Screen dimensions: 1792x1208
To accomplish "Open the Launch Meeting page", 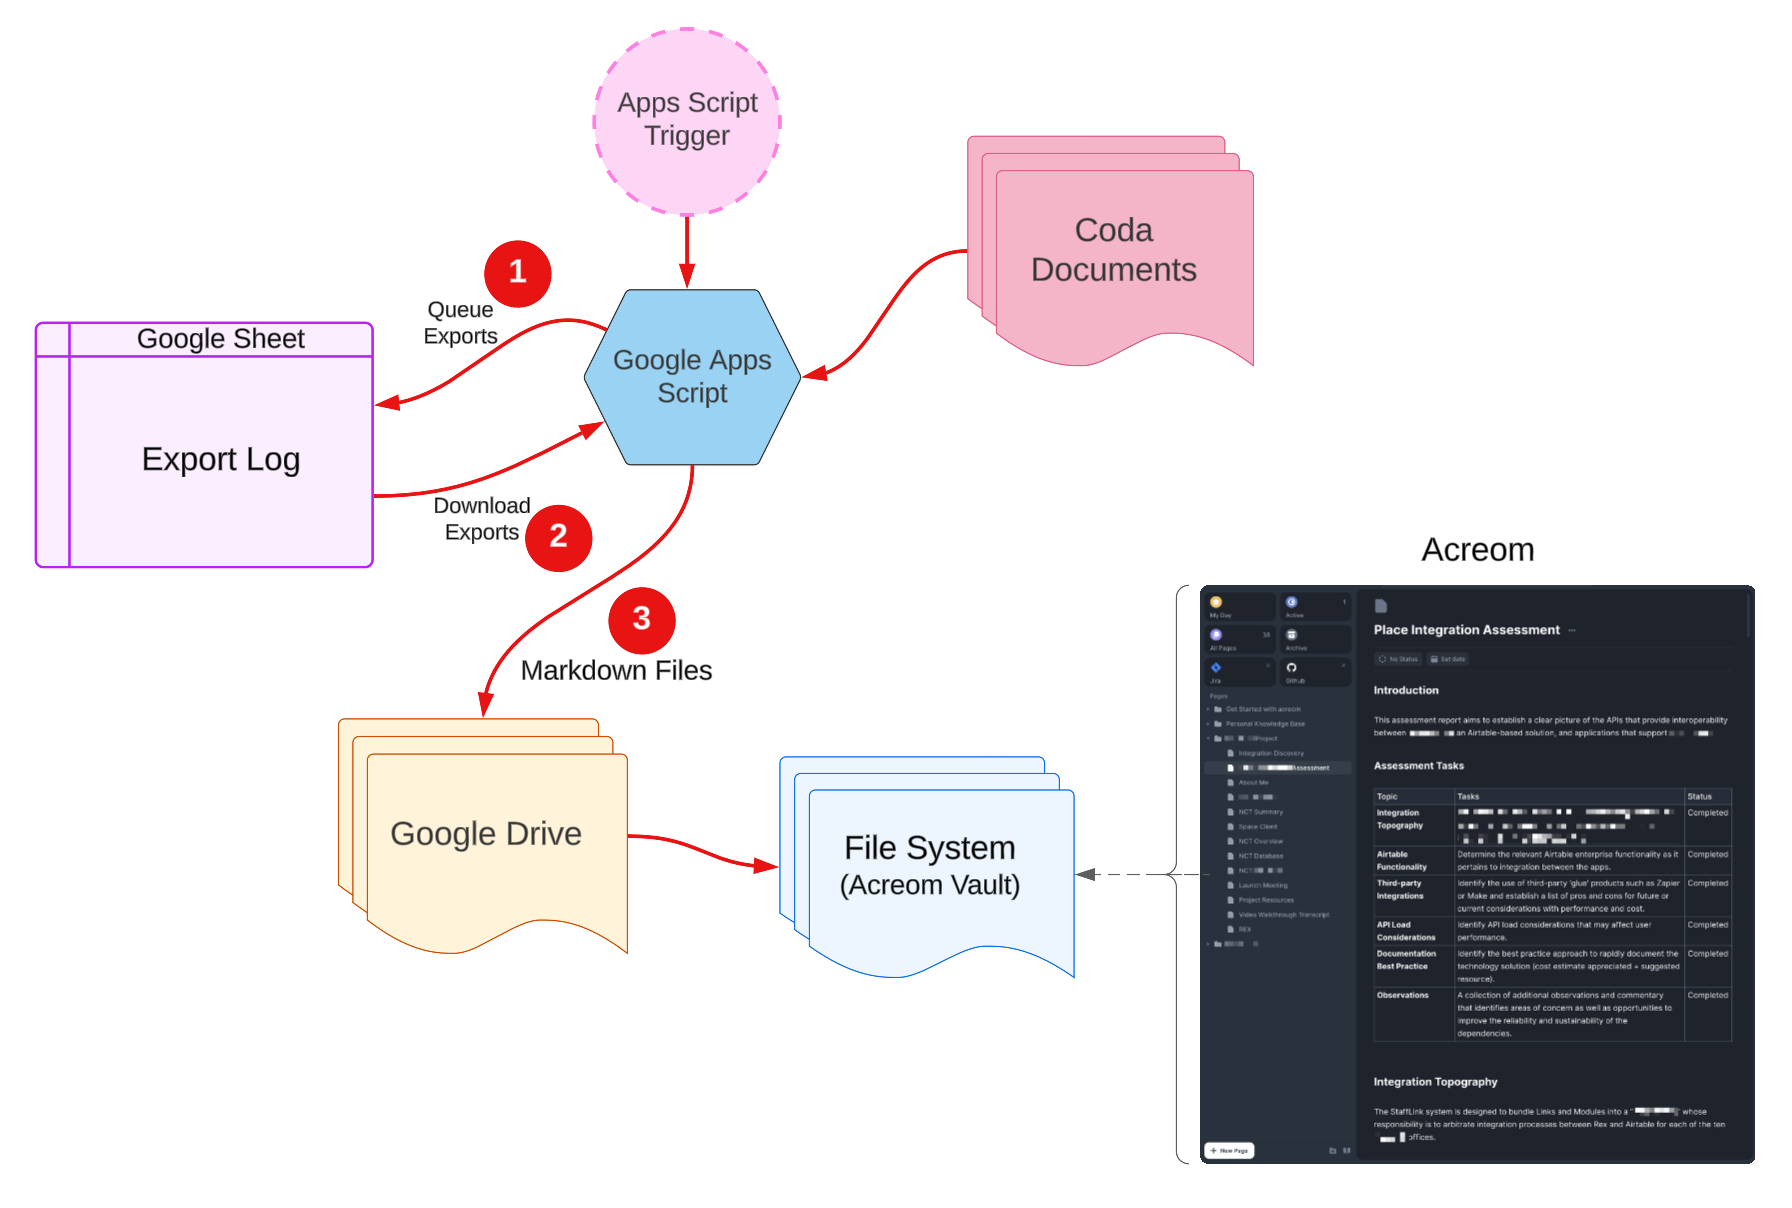I will pos(1262,885).
